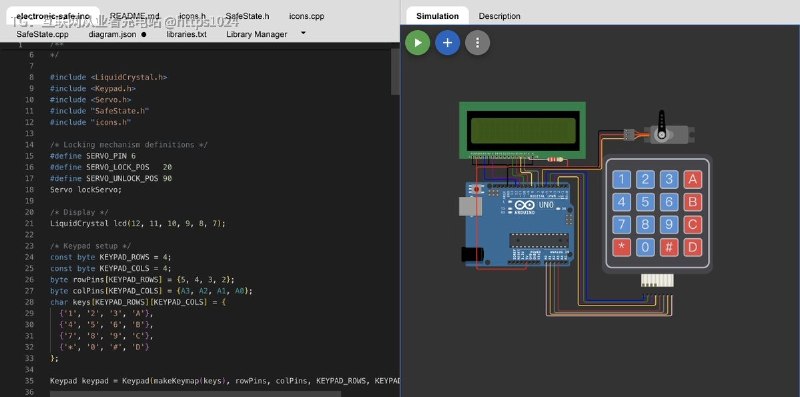
Task: Click red keypad key A
Action: click(x=692, y=180)
